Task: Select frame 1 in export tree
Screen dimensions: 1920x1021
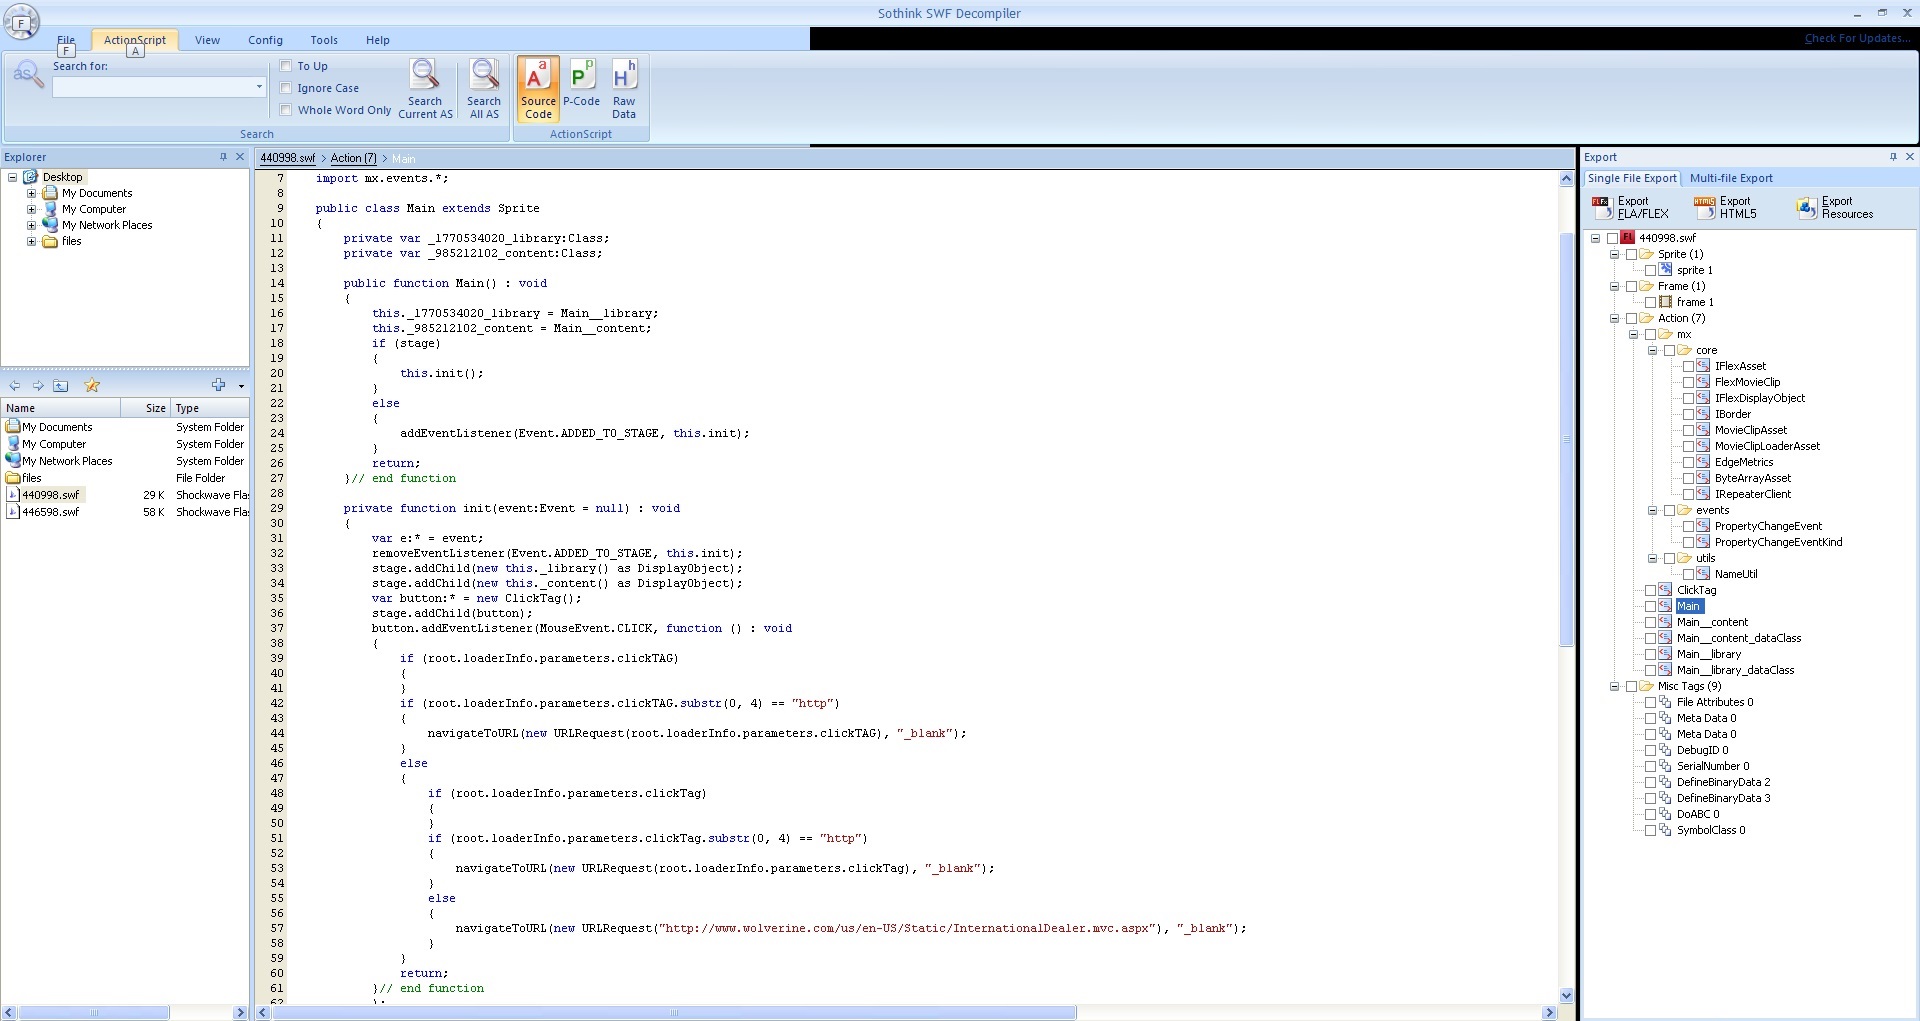Action: (x=1695, y=302)
